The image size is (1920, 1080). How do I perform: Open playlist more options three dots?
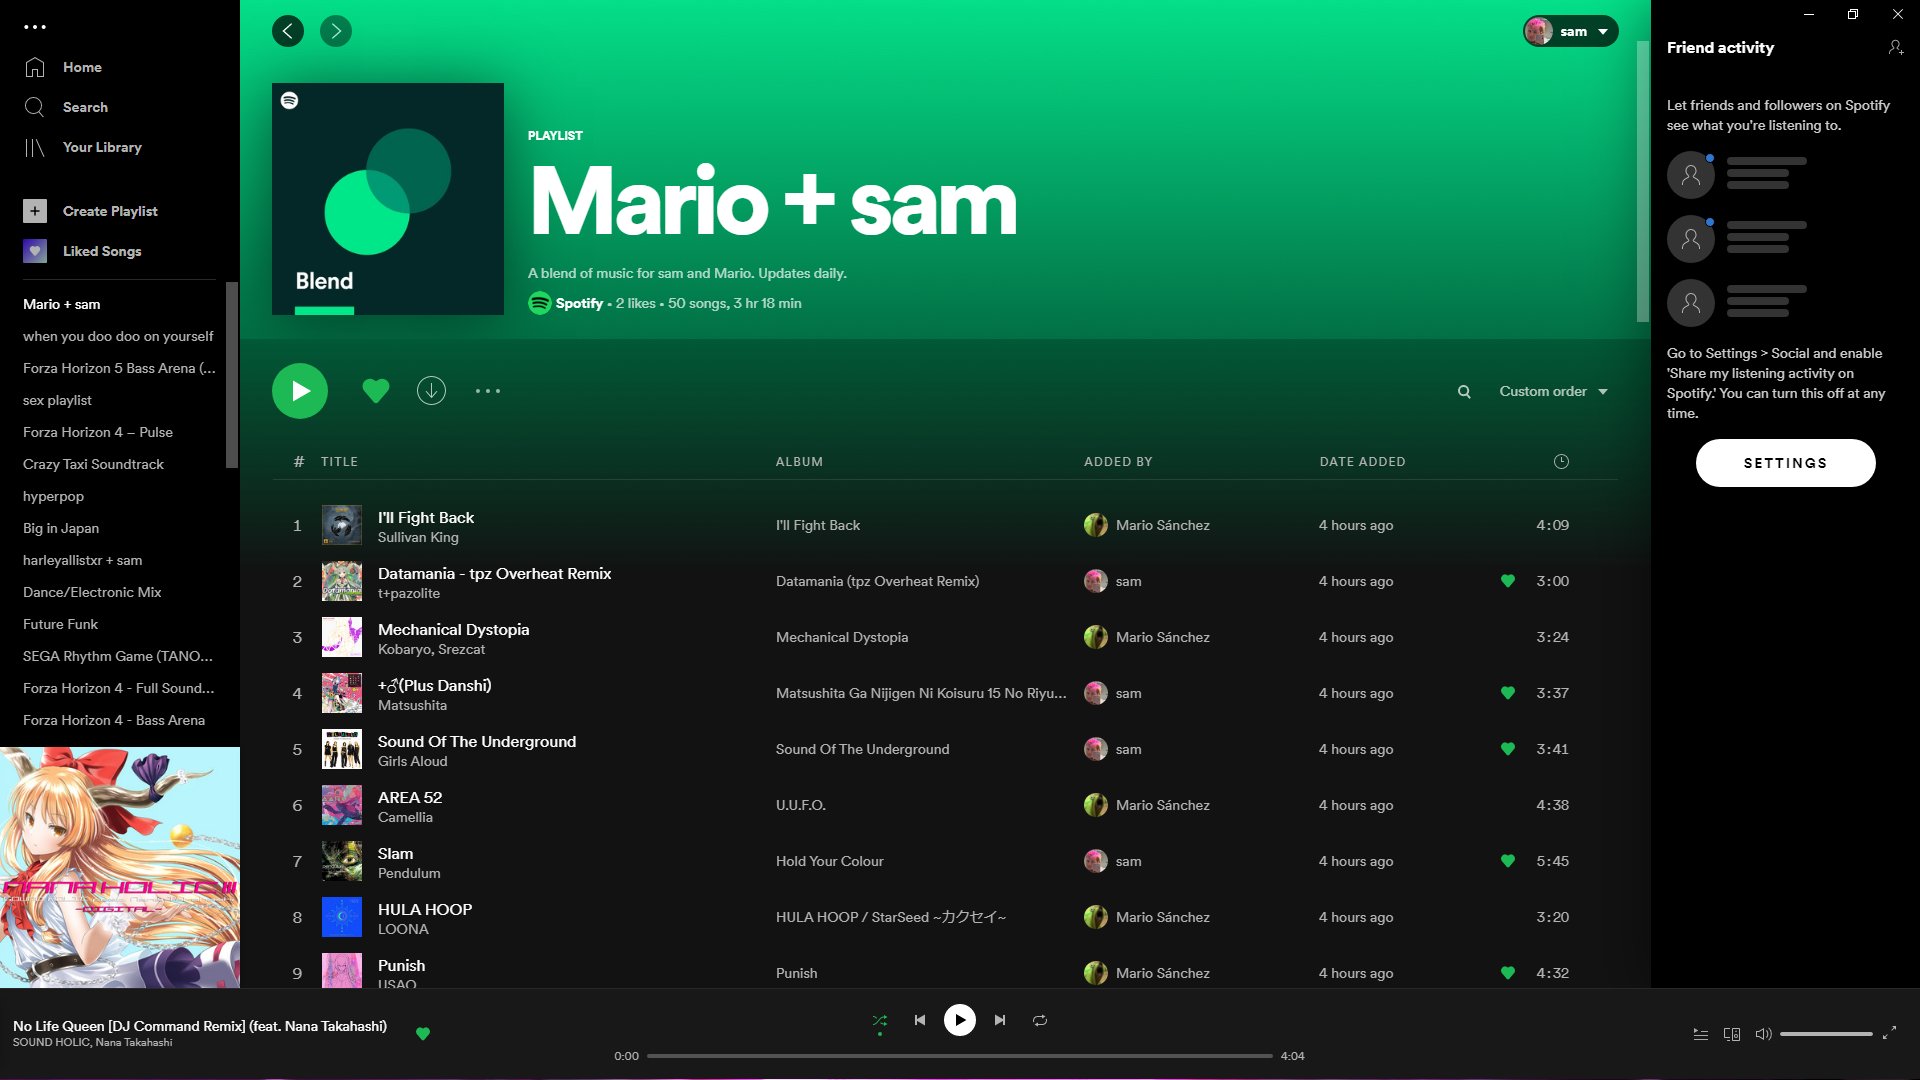click(488, 391)
